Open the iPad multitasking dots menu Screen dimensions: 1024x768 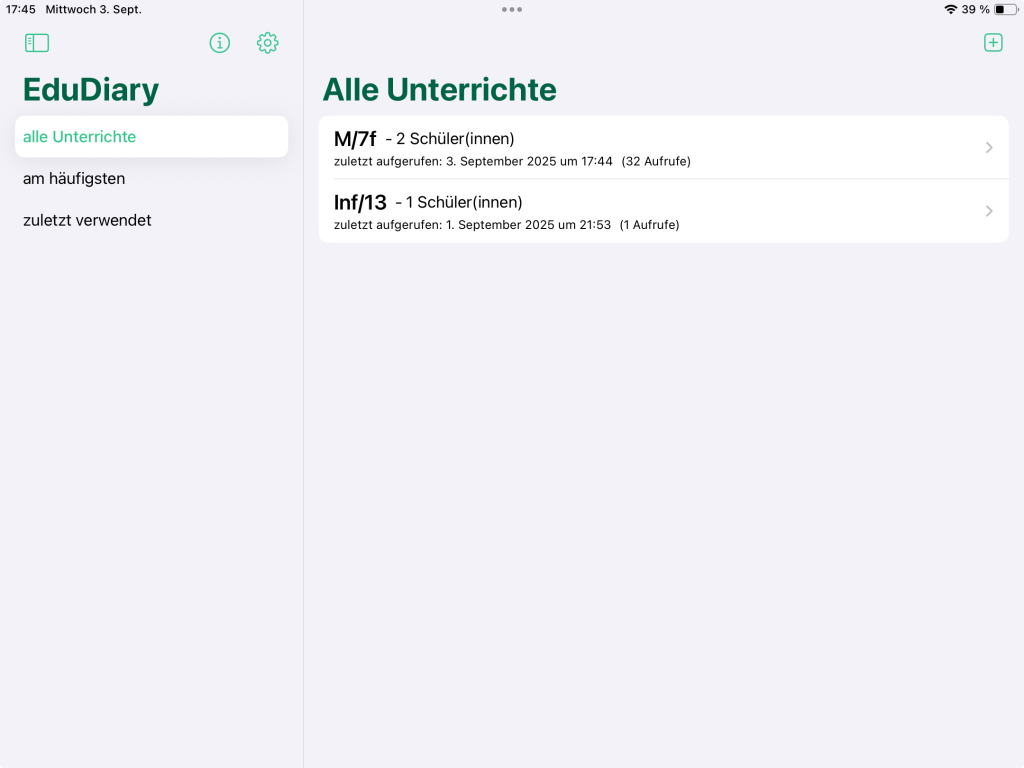tap(511, 10)
